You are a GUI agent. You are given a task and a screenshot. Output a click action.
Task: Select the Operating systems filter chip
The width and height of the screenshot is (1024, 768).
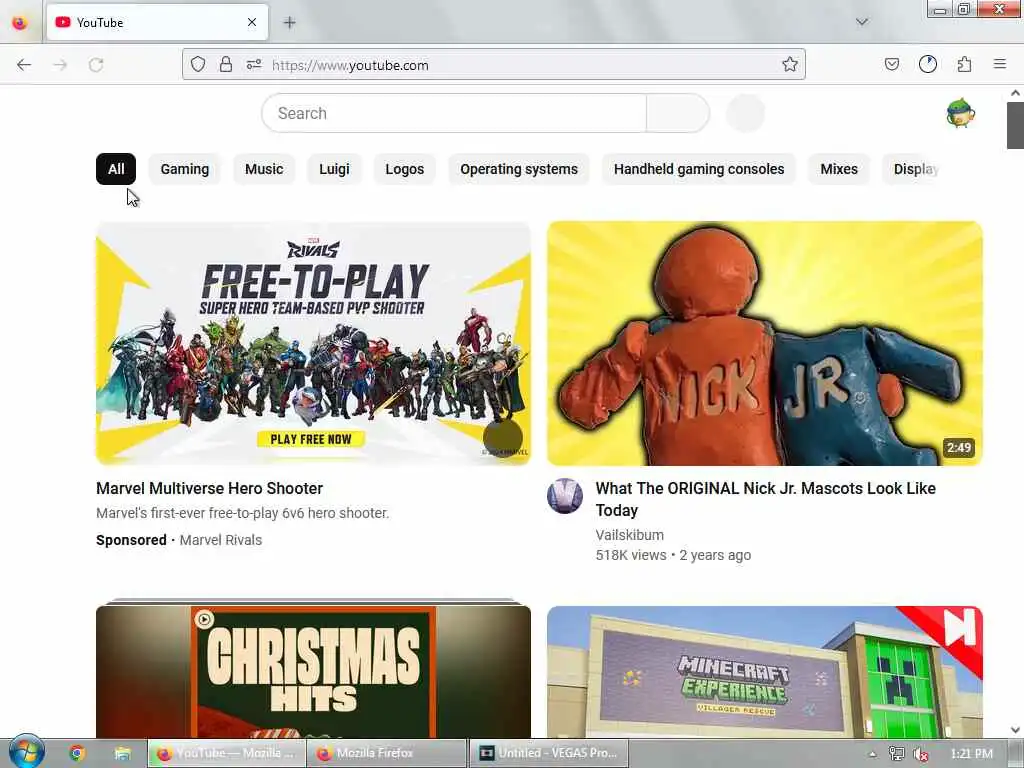[519, 169]
